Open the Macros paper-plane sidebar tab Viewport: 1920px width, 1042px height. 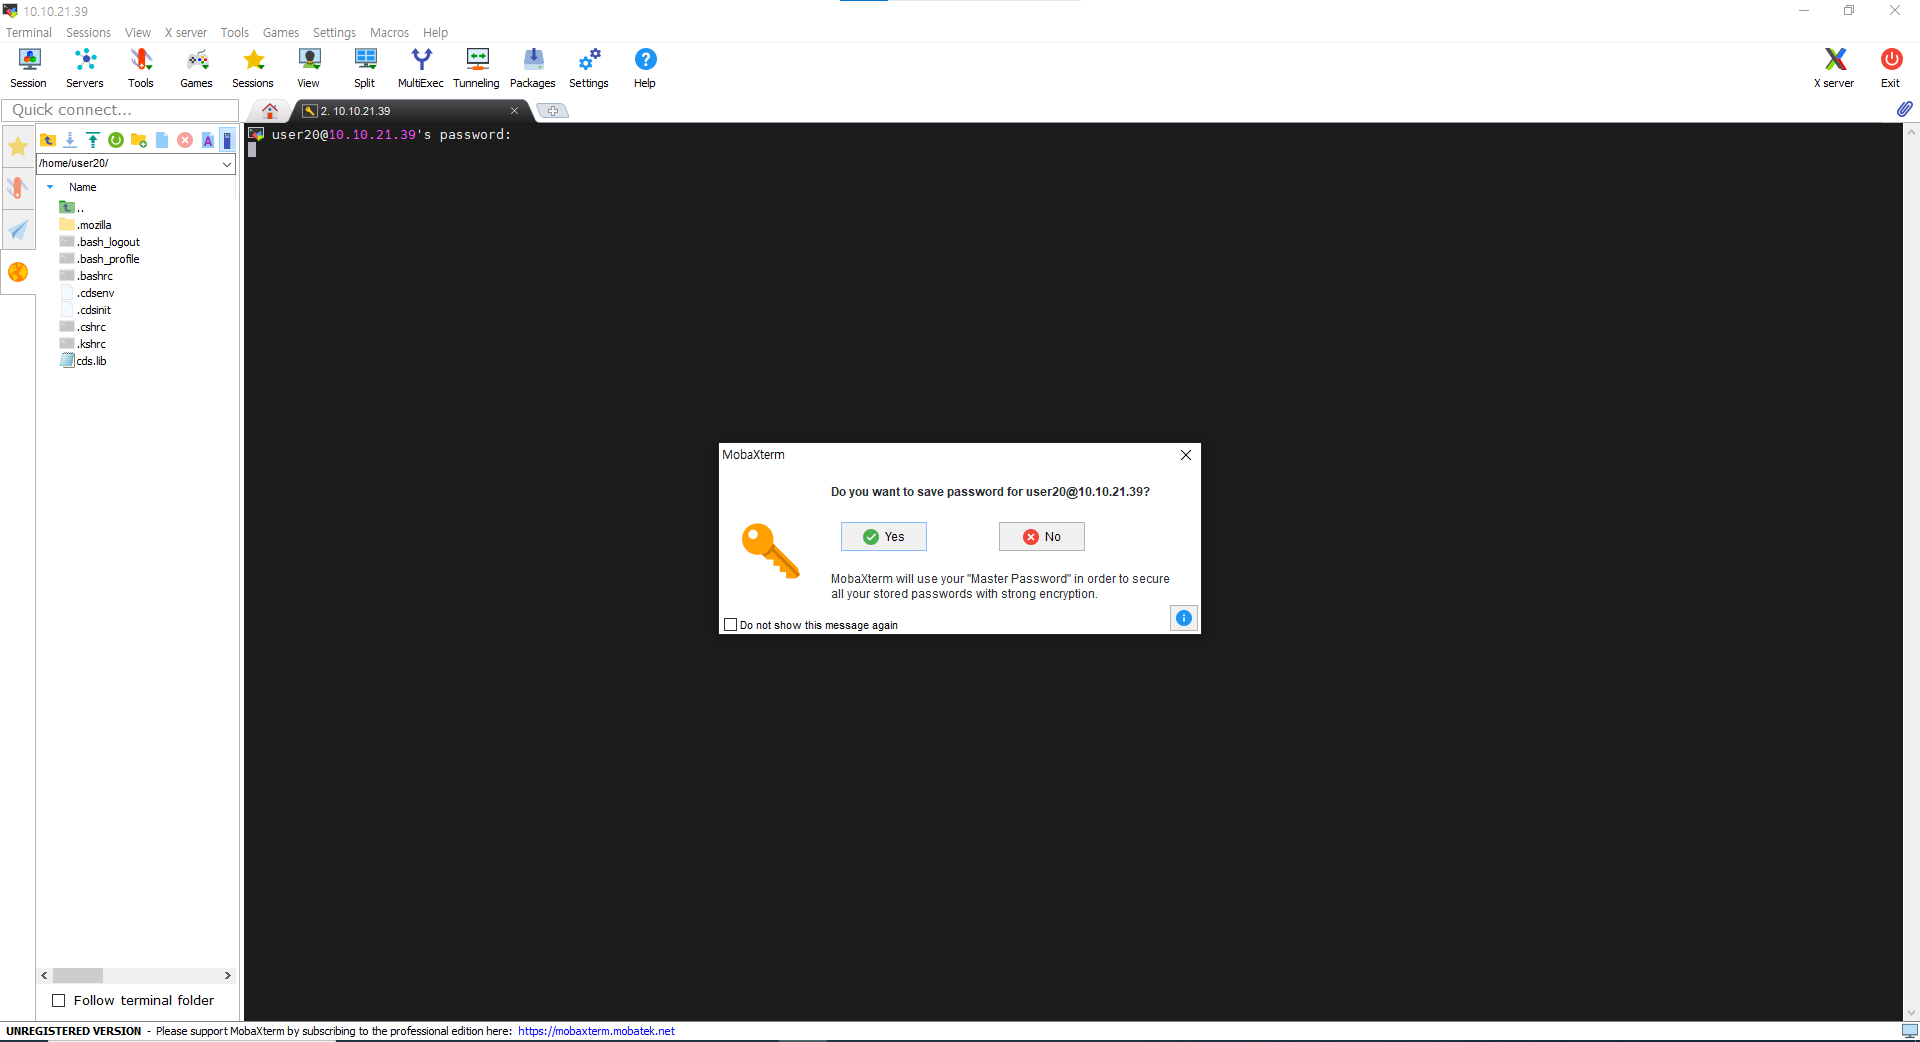(18, 230)
